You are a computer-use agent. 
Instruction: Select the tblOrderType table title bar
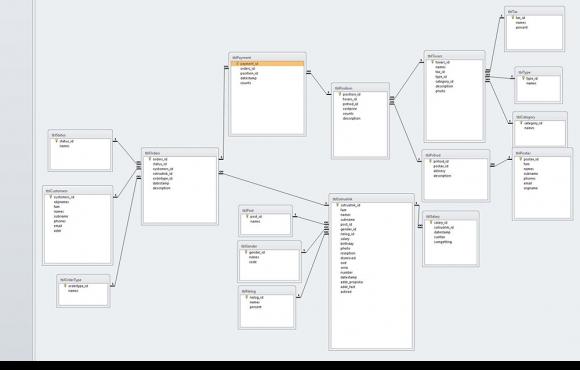83,280
